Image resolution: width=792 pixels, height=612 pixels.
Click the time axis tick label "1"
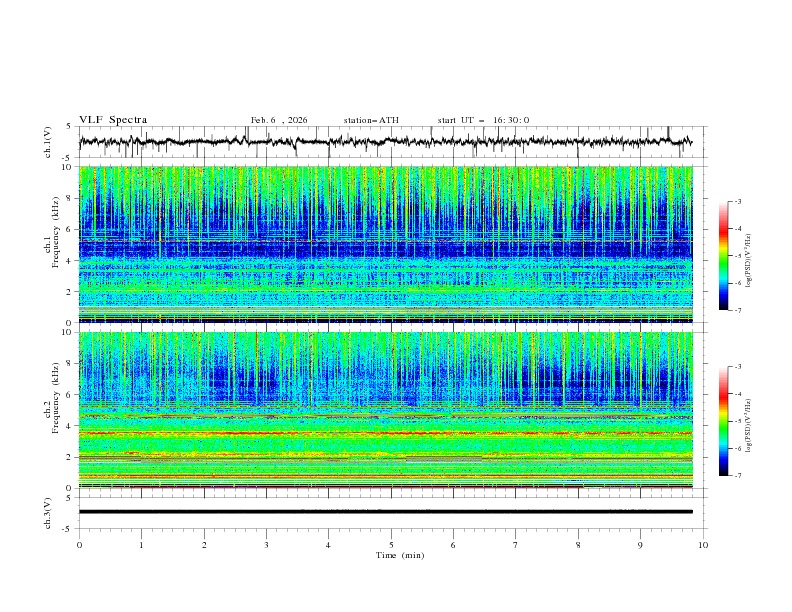coord(141,545)
